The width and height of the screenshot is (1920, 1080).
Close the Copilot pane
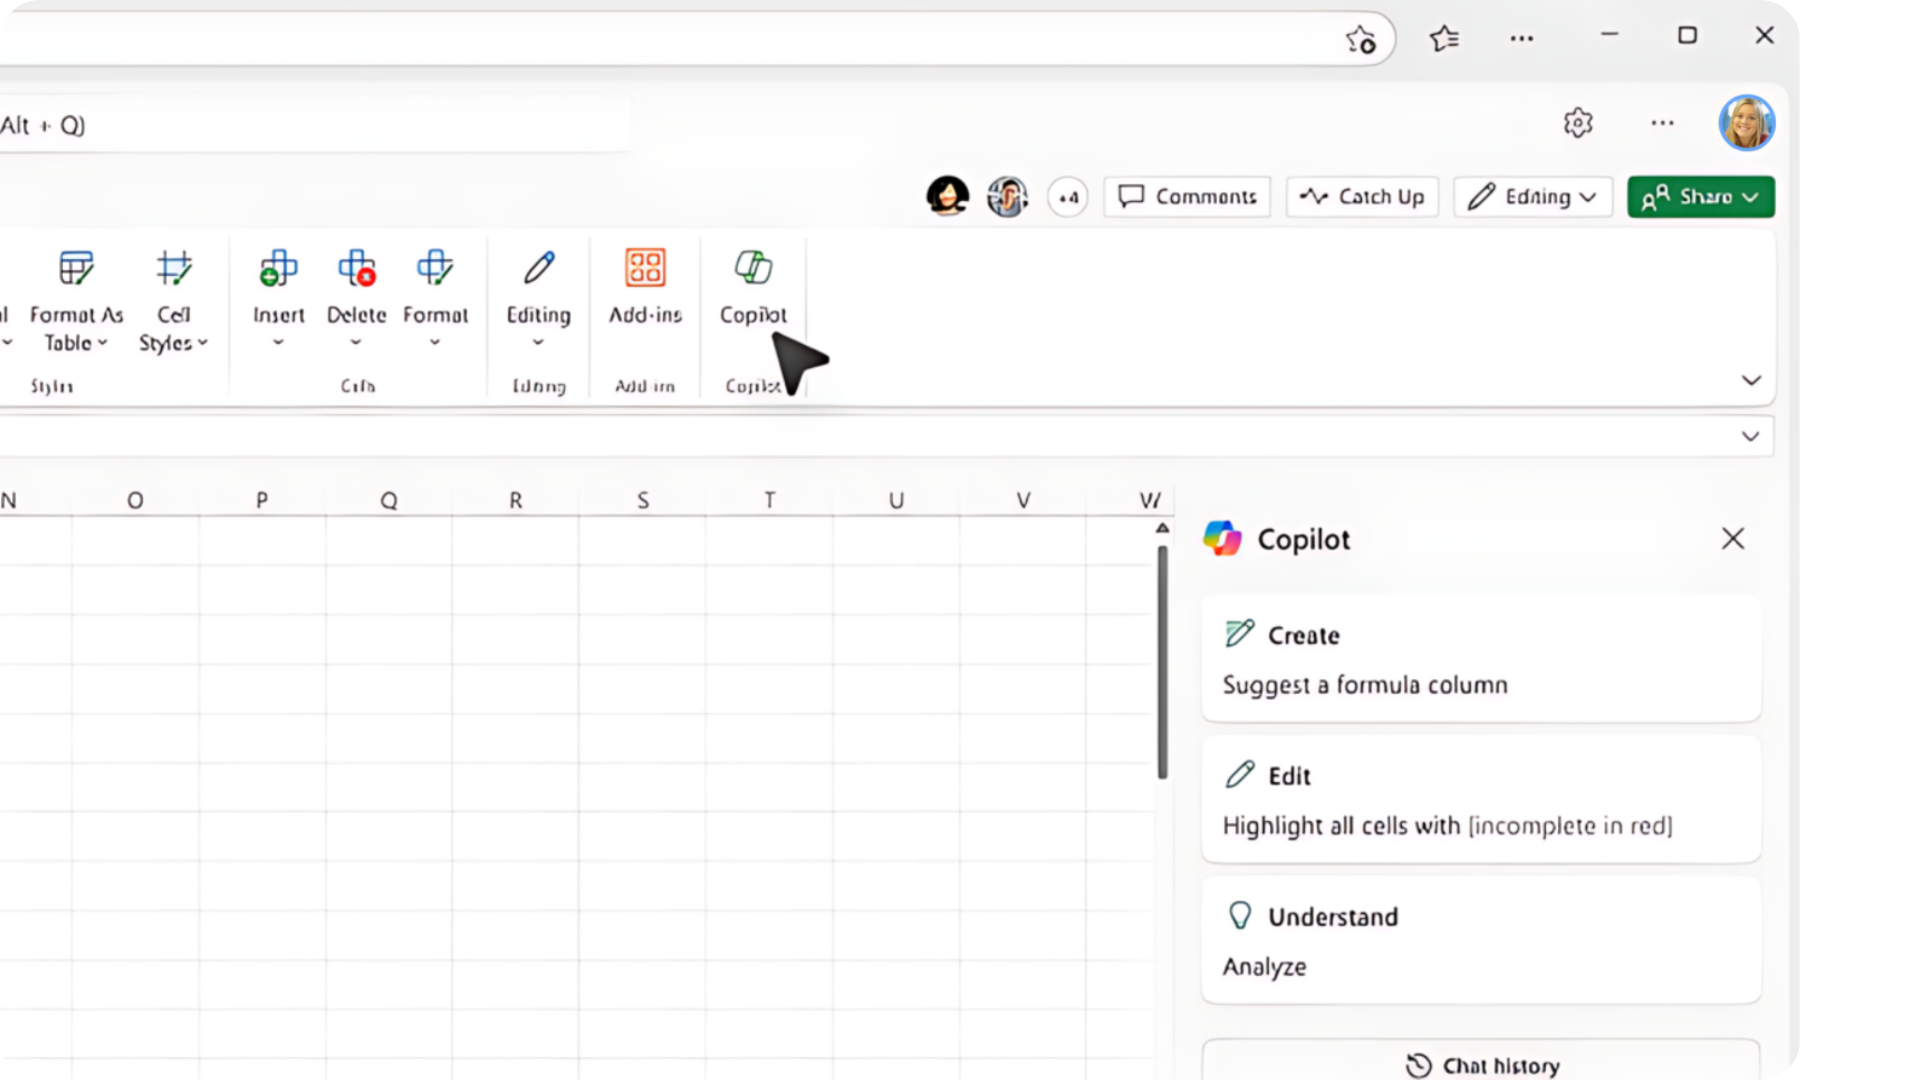1732,538
